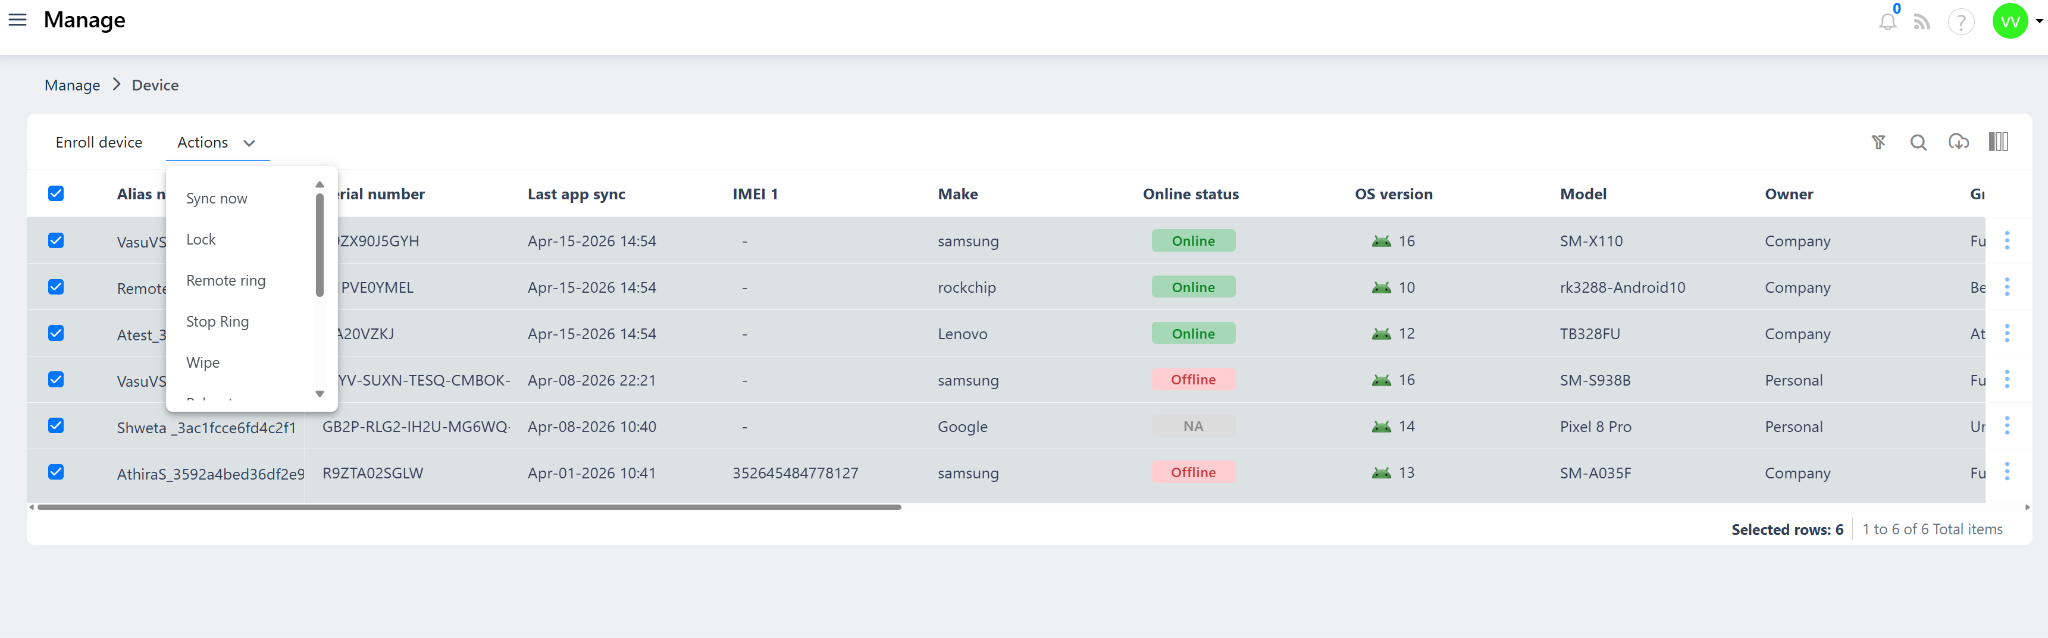
Task: Select Wipe from Actions menu
Action: coord(203,362)
